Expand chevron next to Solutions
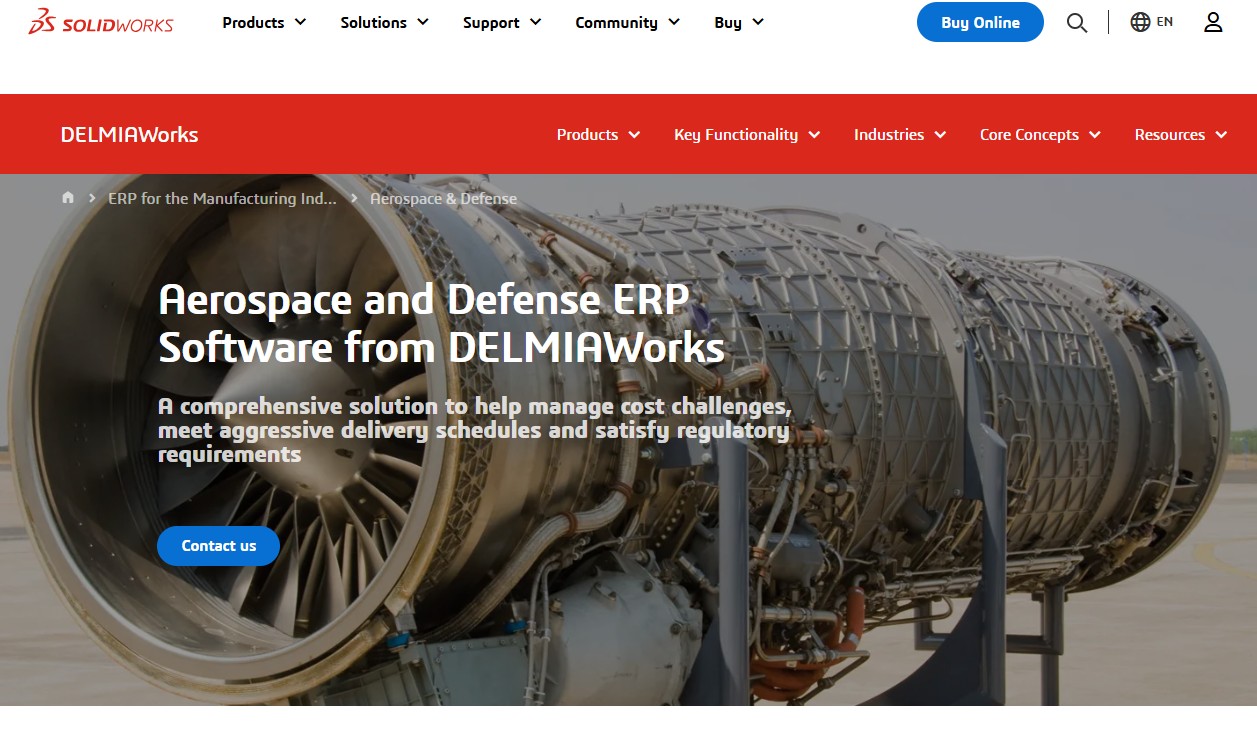Screen dimensions: 1257x731 pyautogui.click(x=422, y=22)
